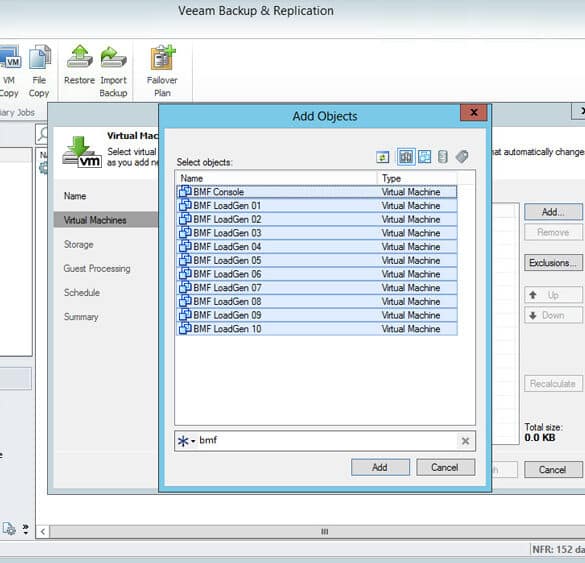Go to the Virtual Machines wizard step
The height and width of the screenshot is (563, 585).
pyautogui.click(x=106, y=220)
